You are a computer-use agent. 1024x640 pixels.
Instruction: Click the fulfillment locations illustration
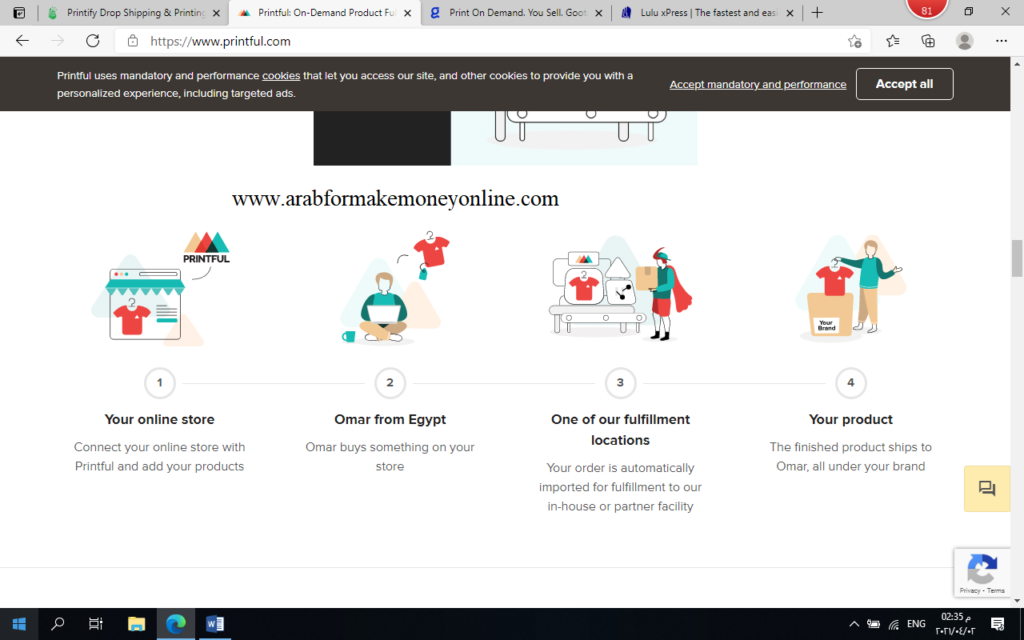click(620, 289)
